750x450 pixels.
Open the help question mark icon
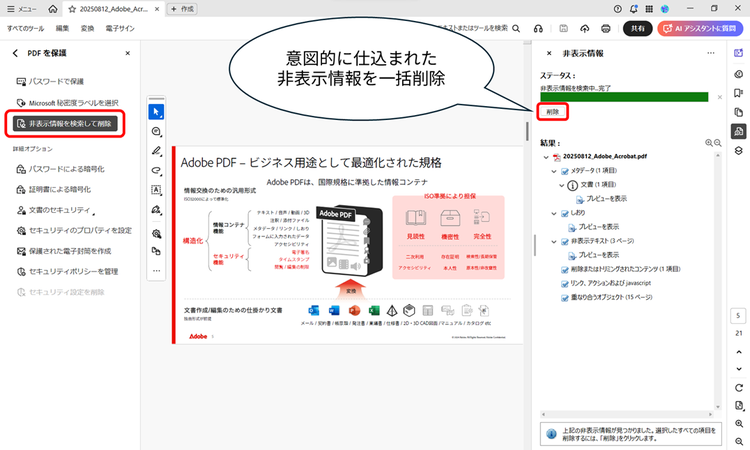click(x=618, y=9)
